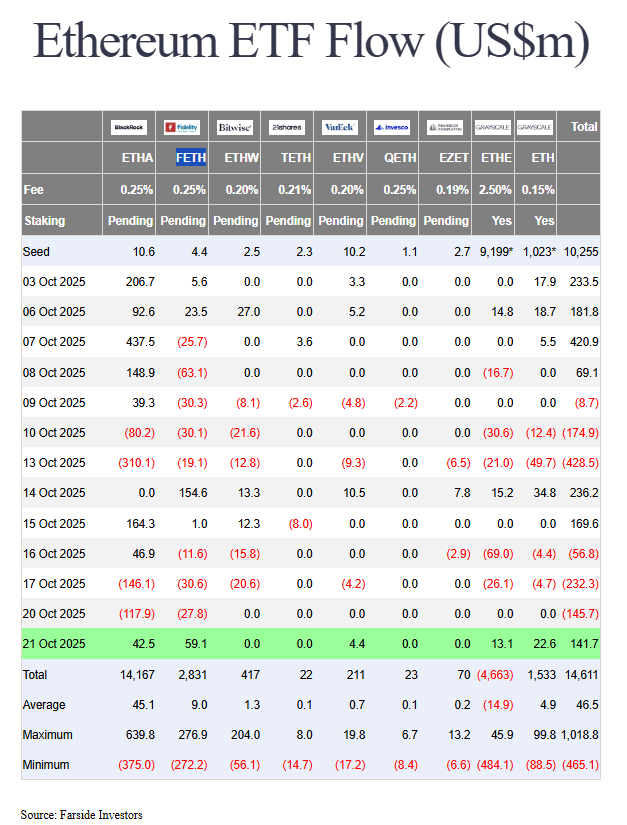Select the highlighted 21 Oct 2025 row label
The width and height of the screenshot is (627, 825).
(57, 645)
